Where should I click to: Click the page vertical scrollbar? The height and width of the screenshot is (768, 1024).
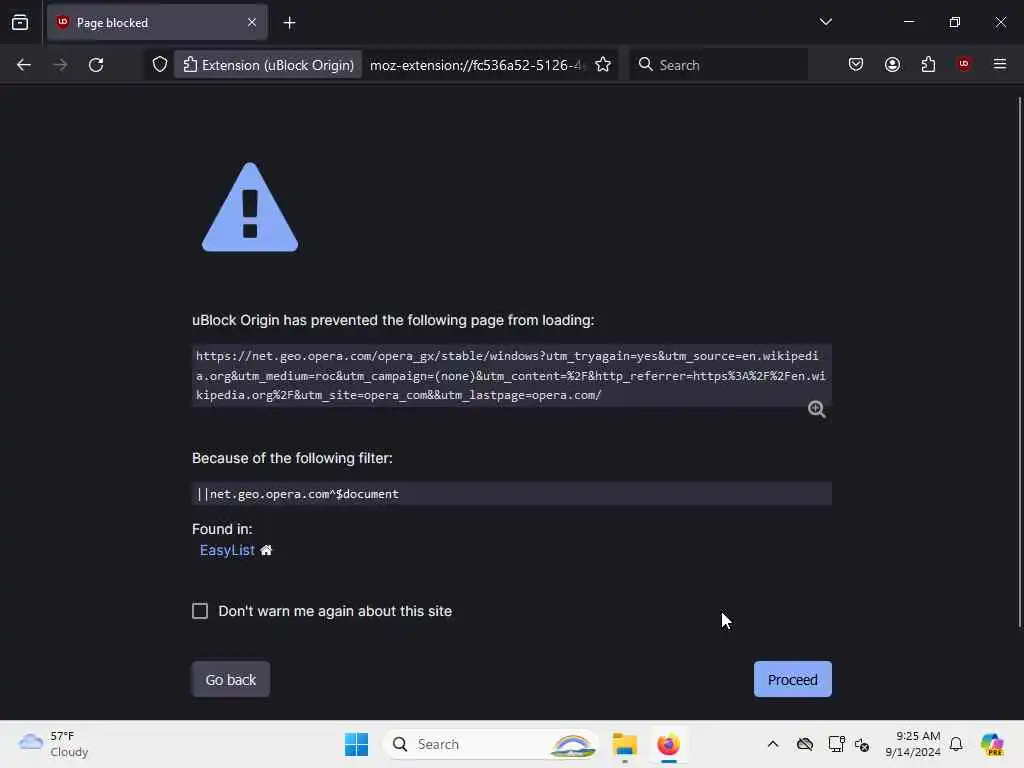(1019, 362)
